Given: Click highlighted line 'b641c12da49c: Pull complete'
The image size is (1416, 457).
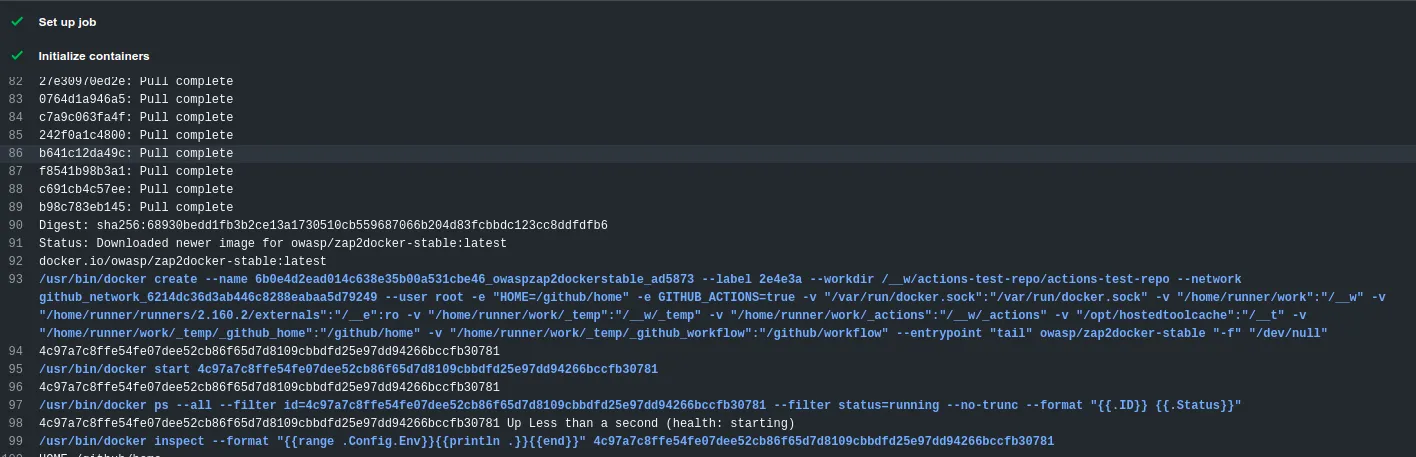Looking at the screenshot, I should (136, 153).
